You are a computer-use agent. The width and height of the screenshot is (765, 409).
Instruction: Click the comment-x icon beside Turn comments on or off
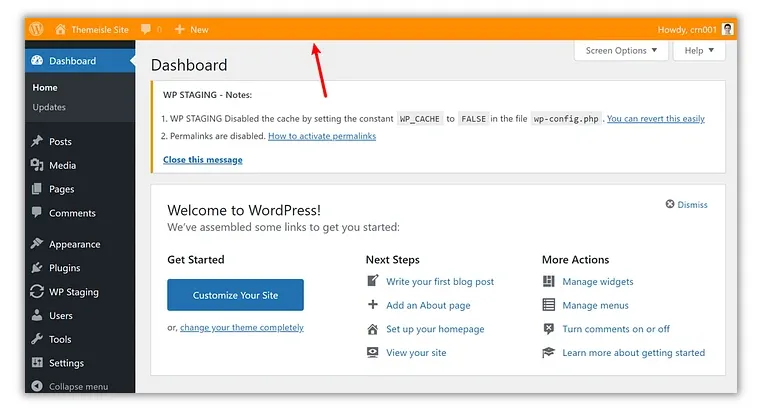pyautogui.click(x=549, y=328)
